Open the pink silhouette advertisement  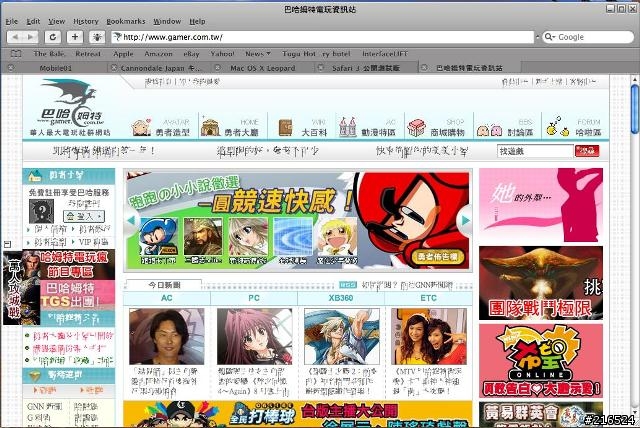(x=541, y=205)
